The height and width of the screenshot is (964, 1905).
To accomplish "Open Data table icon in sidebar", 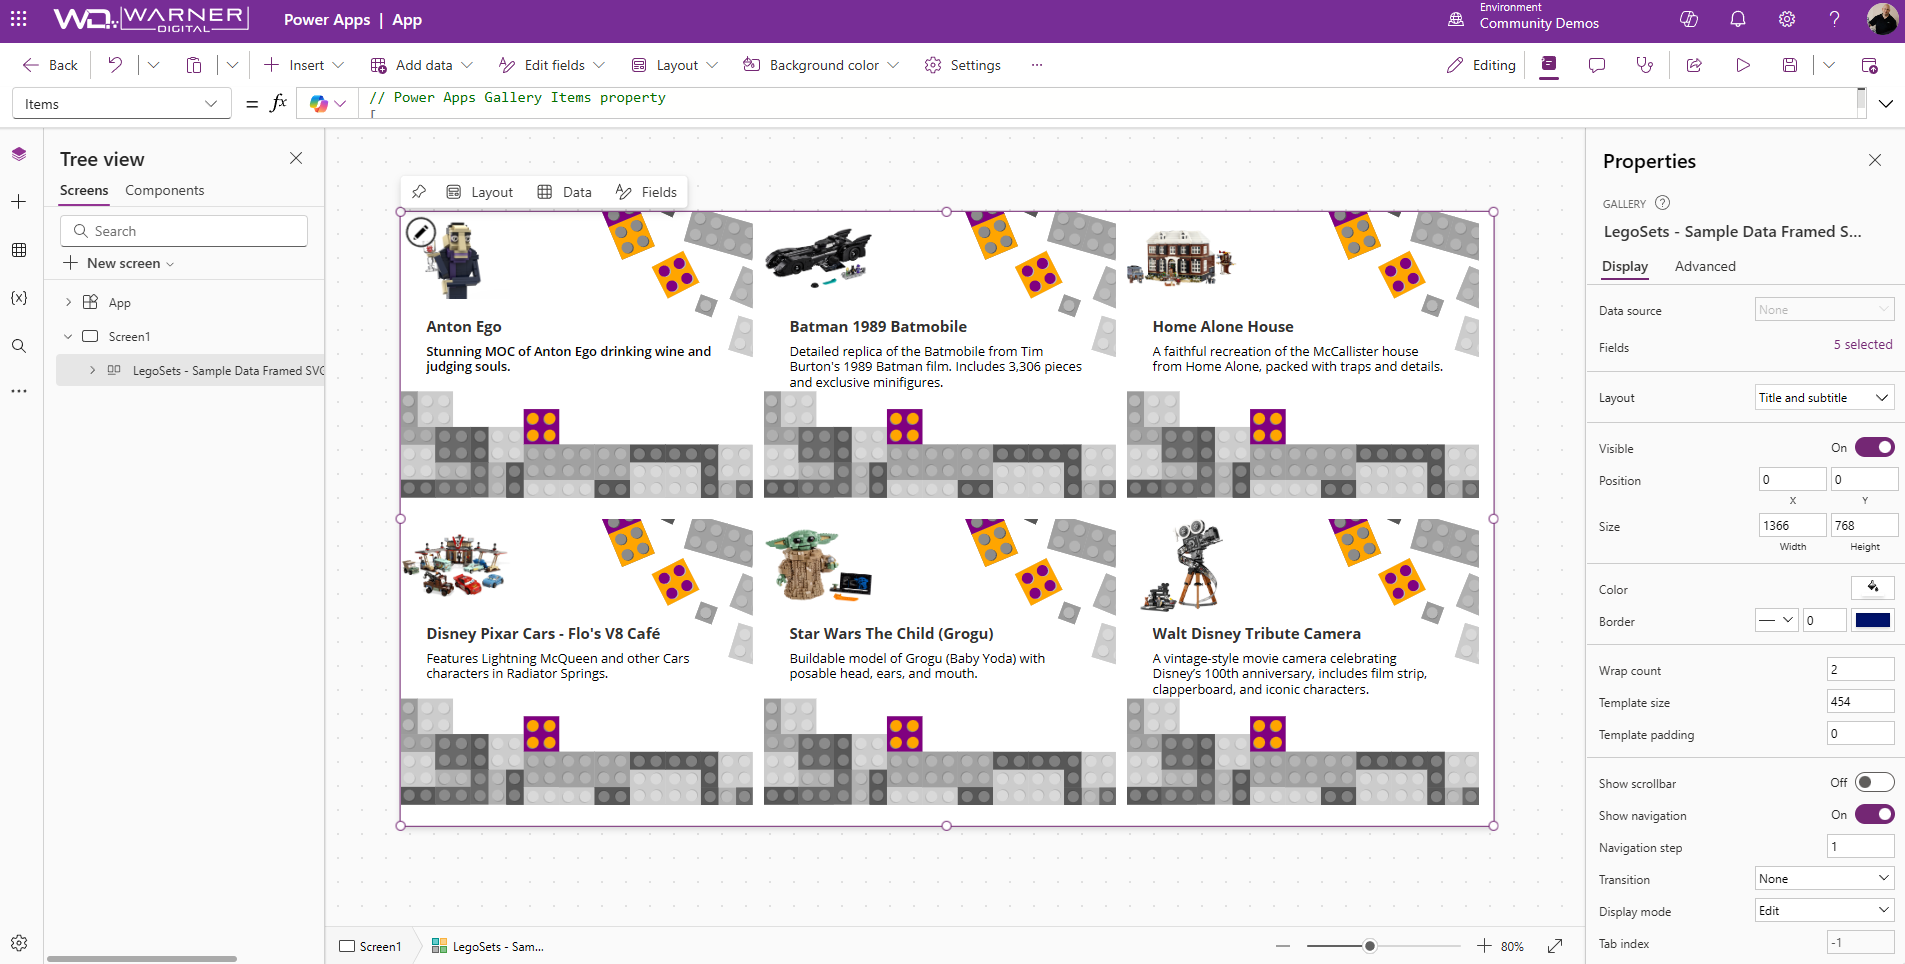I will click(x=19, y=250).
